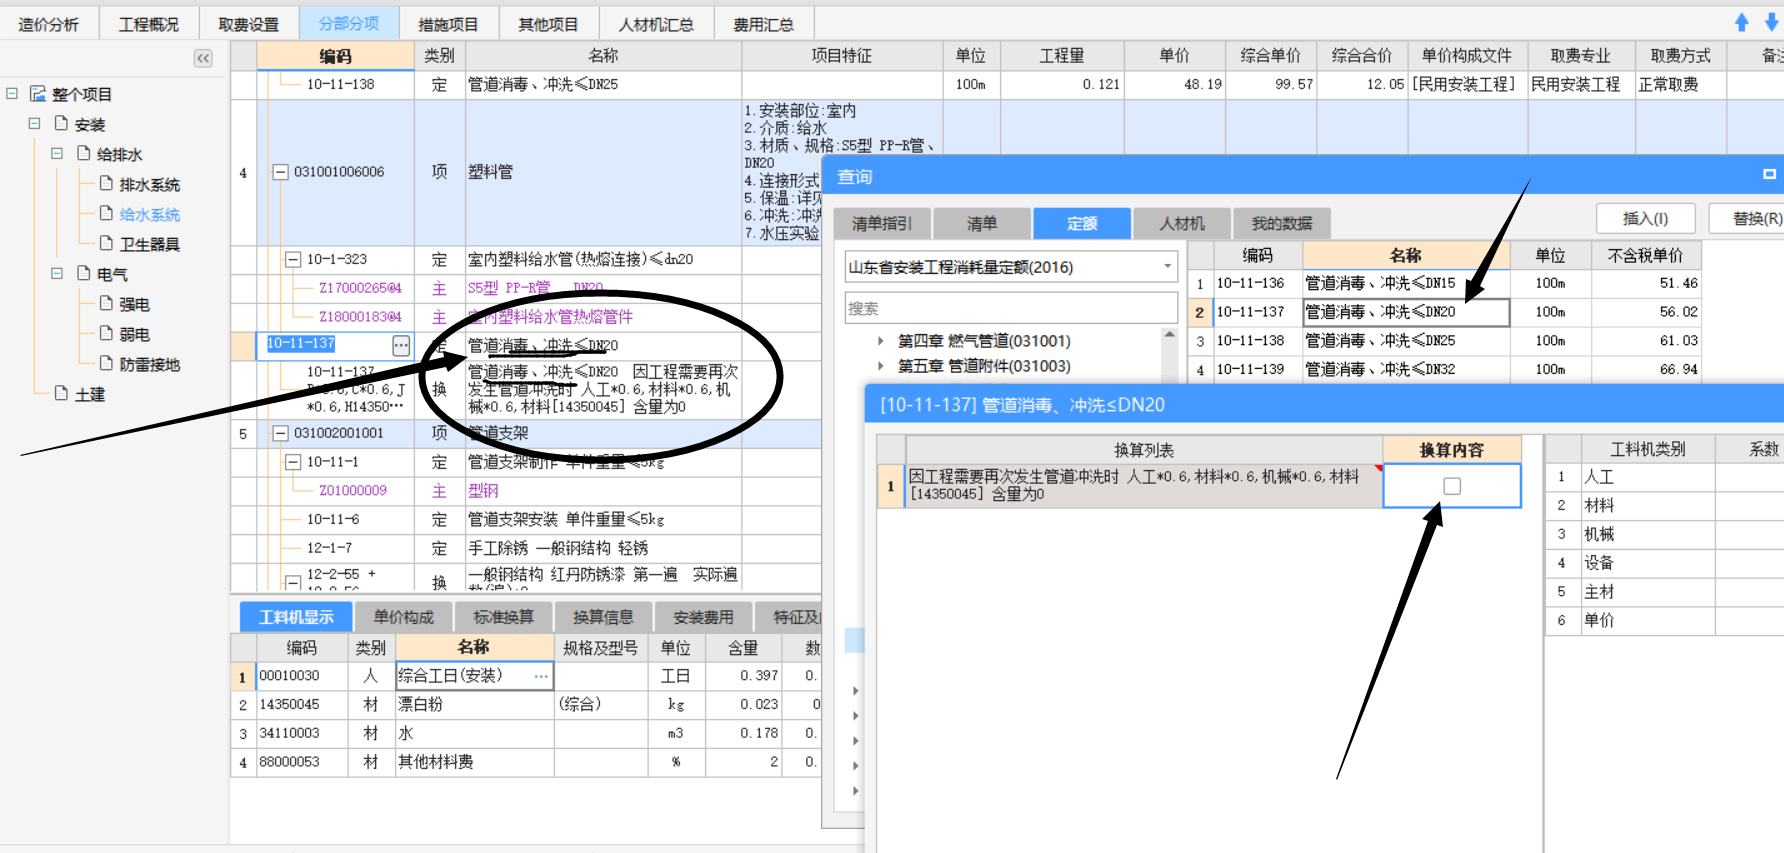This screenshot has height=853, width=1784.
Task: Select 给水系统 in the project tree
Action: click(149, 214)
